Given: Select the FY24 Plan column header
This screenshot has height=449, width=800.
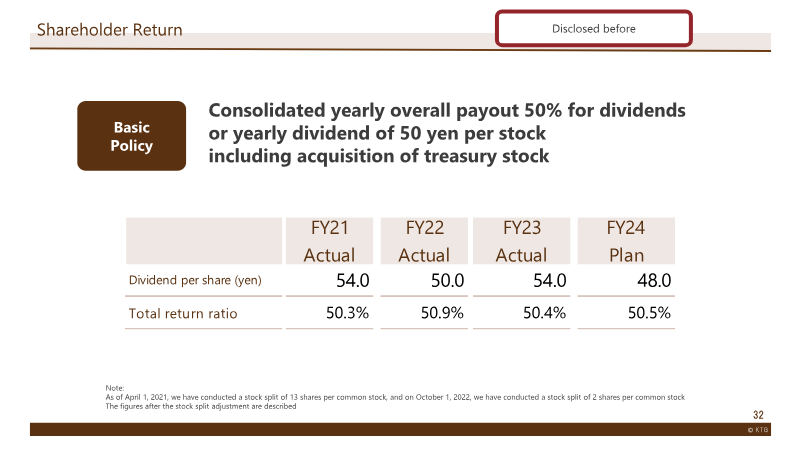Looking at the screenshot, I should (626, 241).
